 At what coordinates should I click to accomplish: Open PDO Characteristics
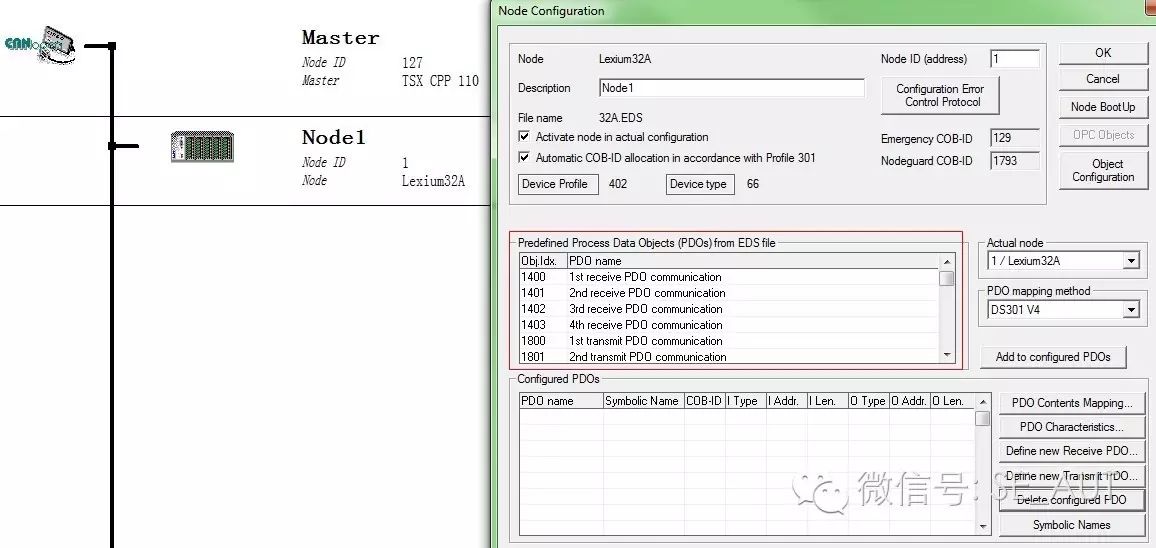1072,427
